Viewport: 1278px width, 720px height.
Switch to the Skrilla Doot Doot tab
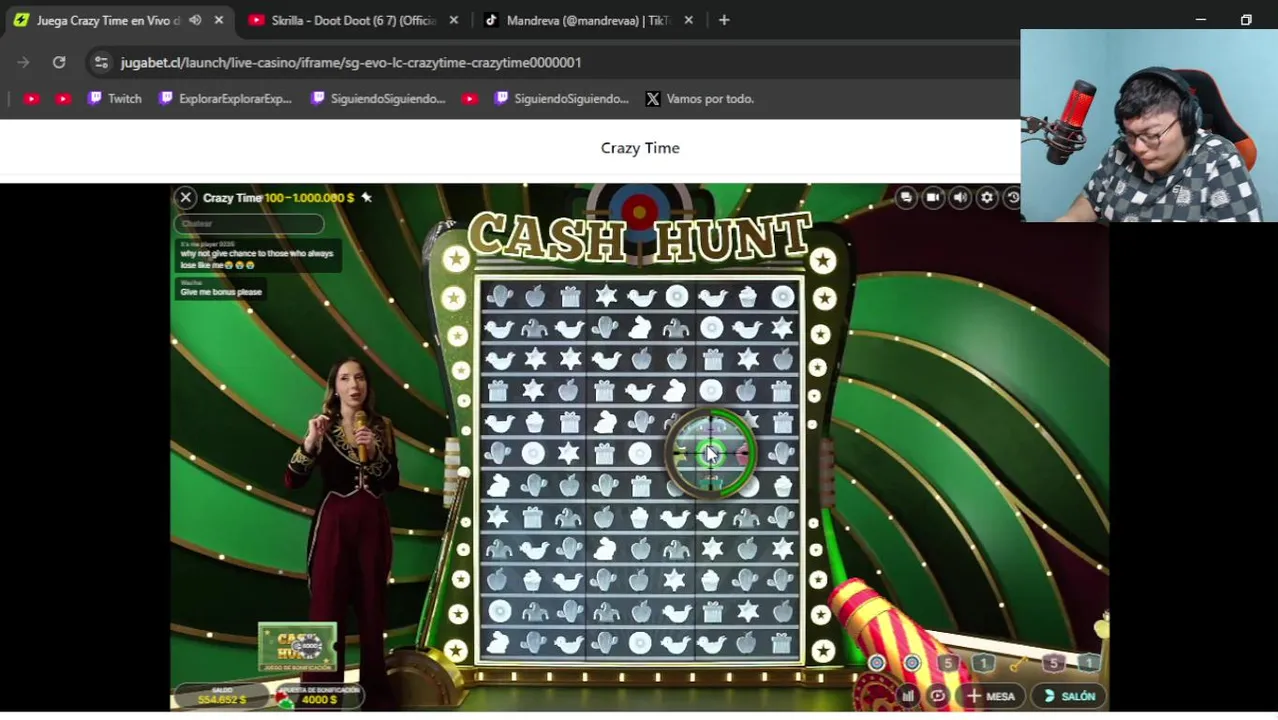[x=353, y=20]
